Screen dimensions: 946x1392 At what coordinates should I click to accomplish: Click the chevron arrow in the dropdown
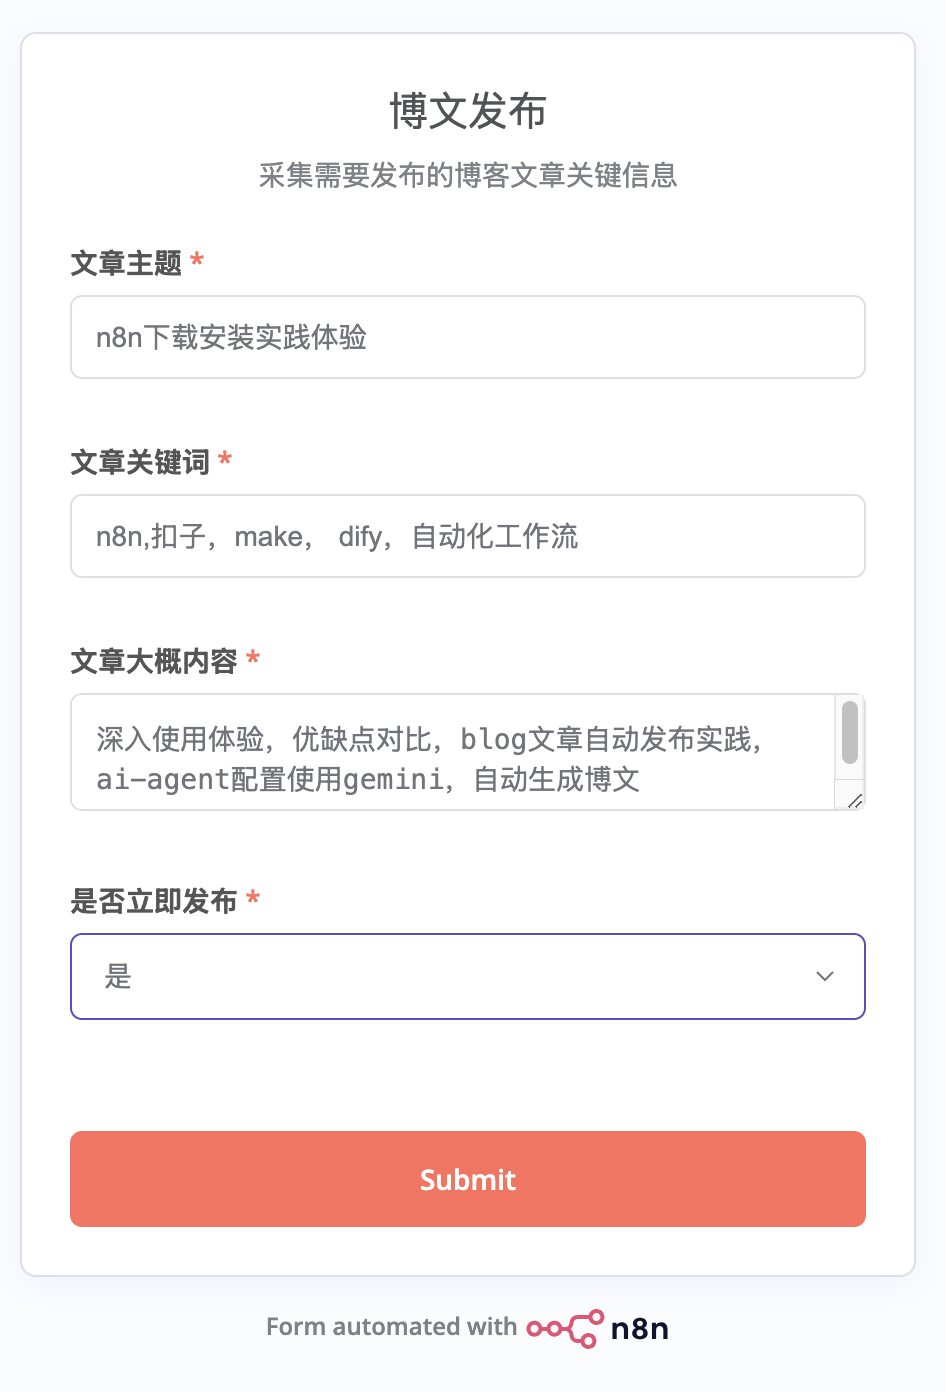click(x=825, y=977)
